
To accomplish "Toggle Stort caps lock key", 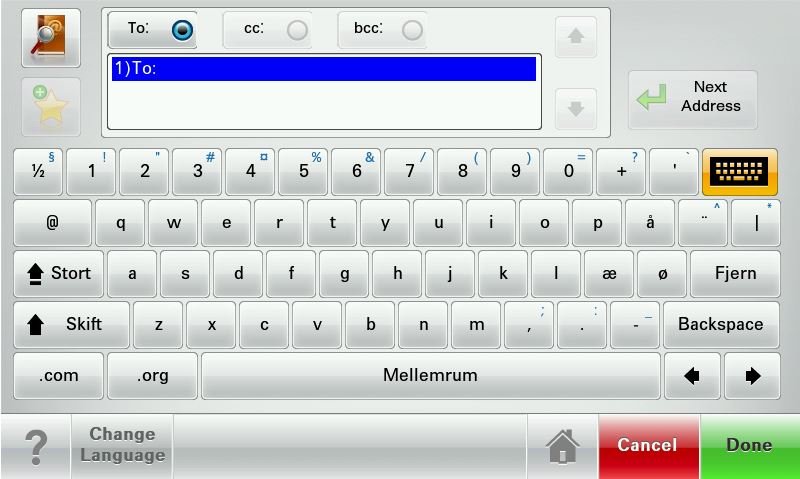I will pyautogui.click(x=59, y=273).
